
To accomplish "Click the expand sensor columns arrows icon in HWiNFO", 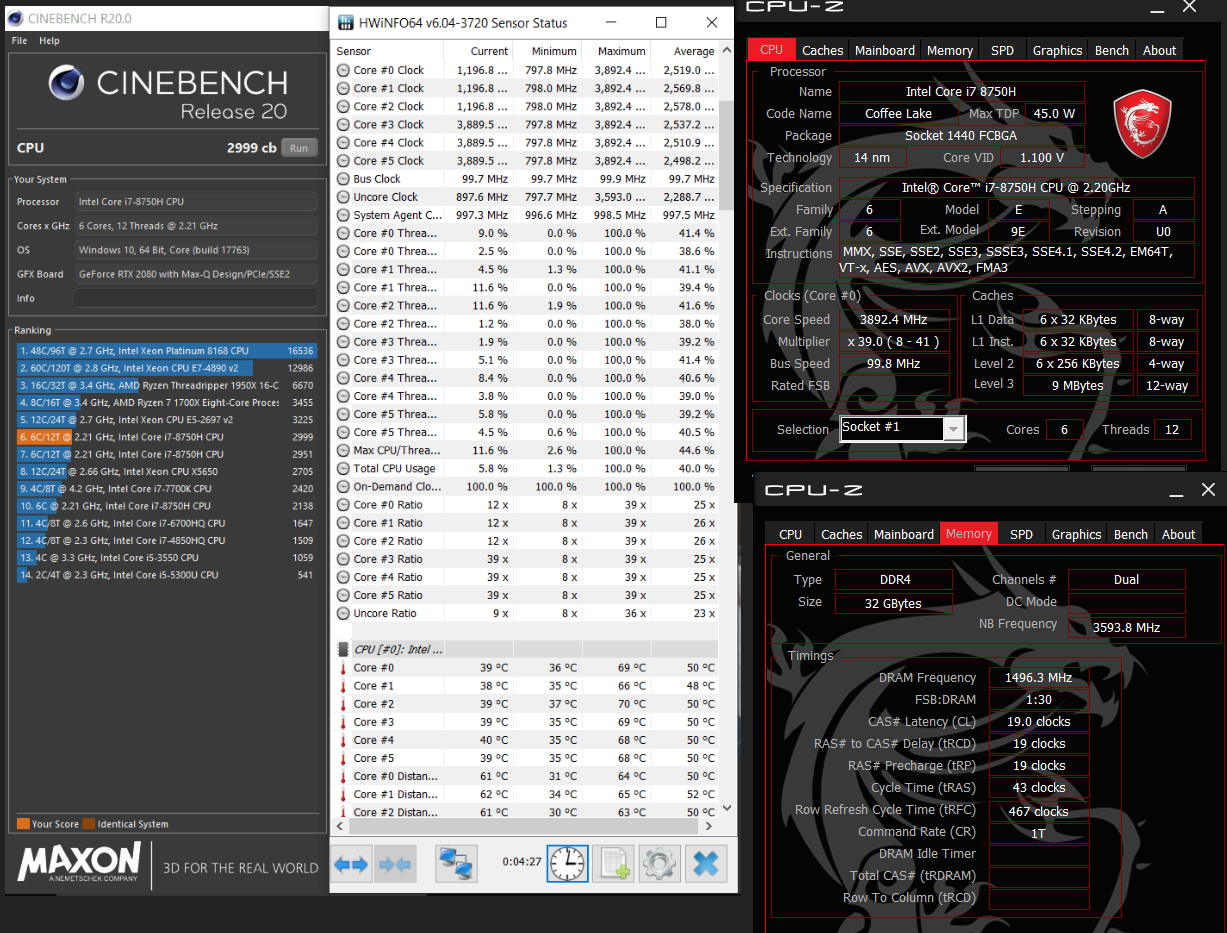I will (351, 863).
